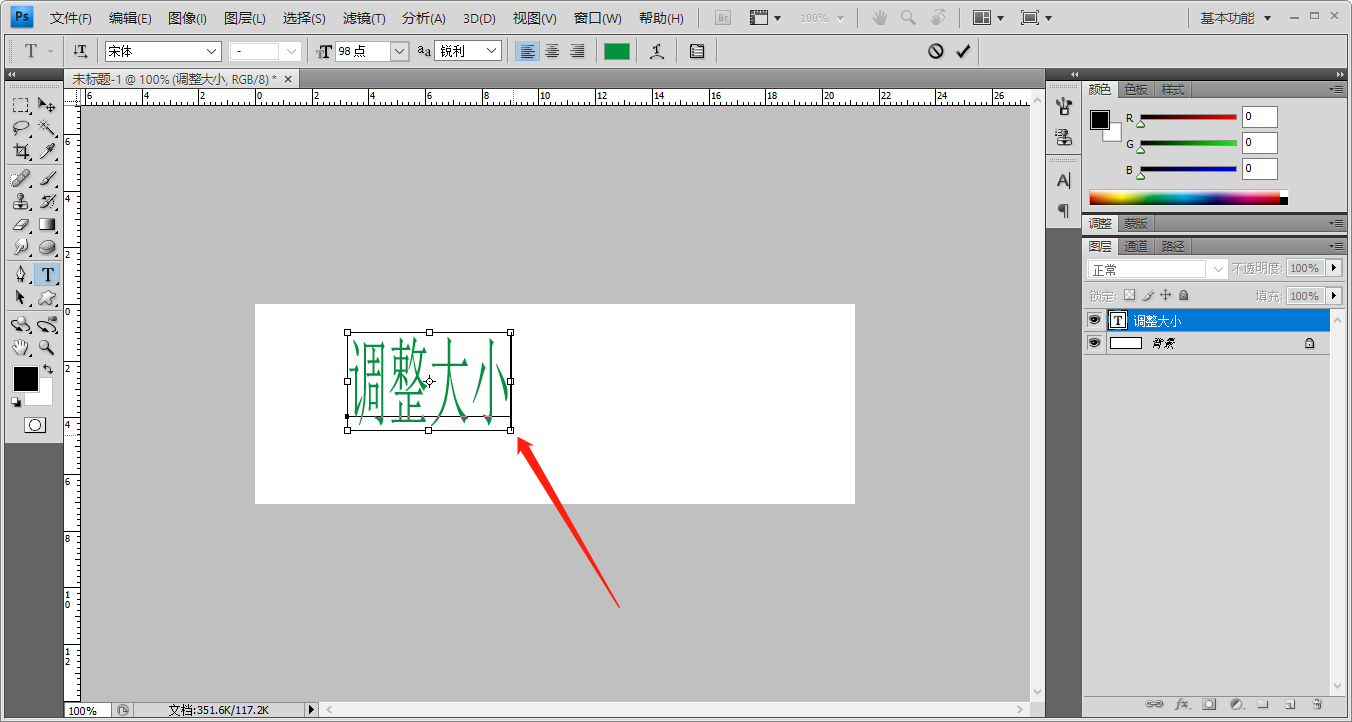
Task: Select the Move tool
Action: point(46,104)
